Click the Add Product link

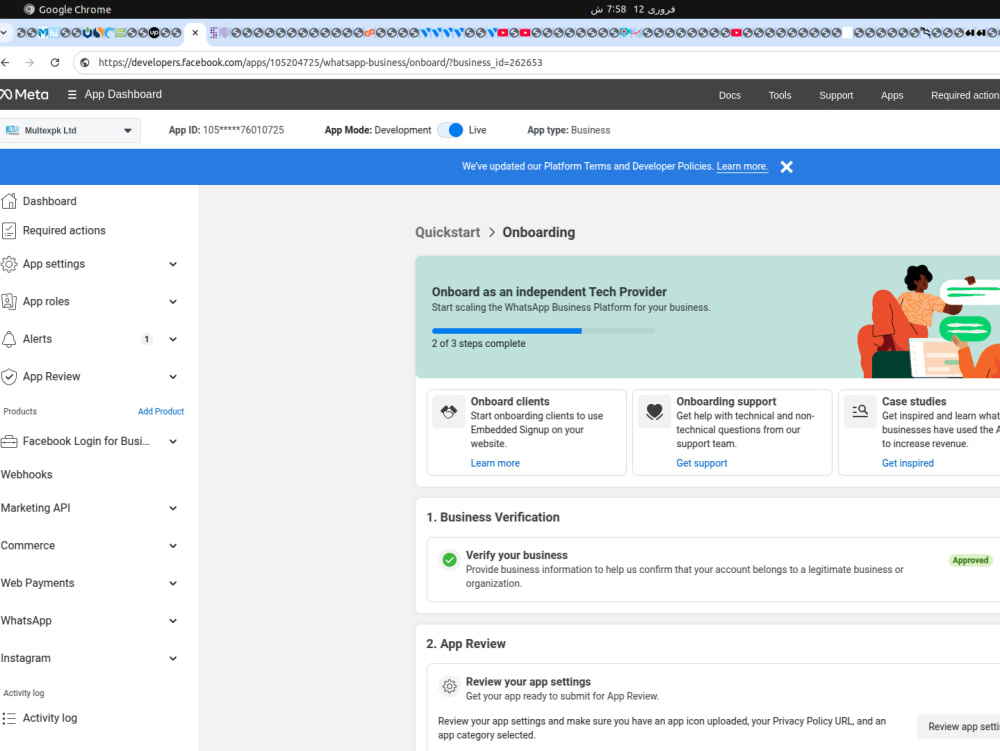click(161, 412)
